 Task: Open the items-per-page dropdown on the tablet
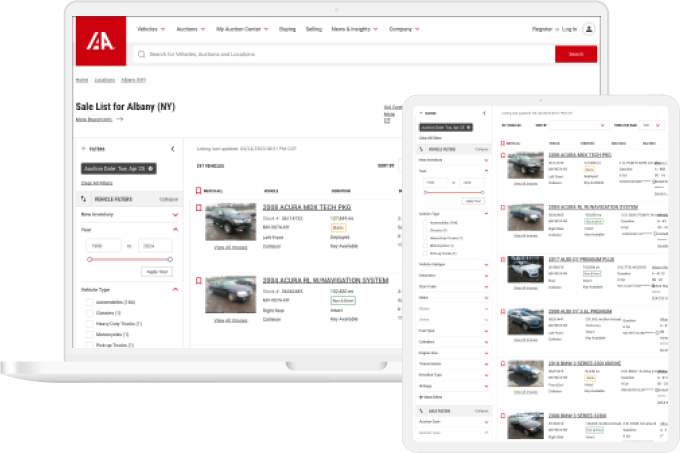pyautogui.click(x=652, y=125)
